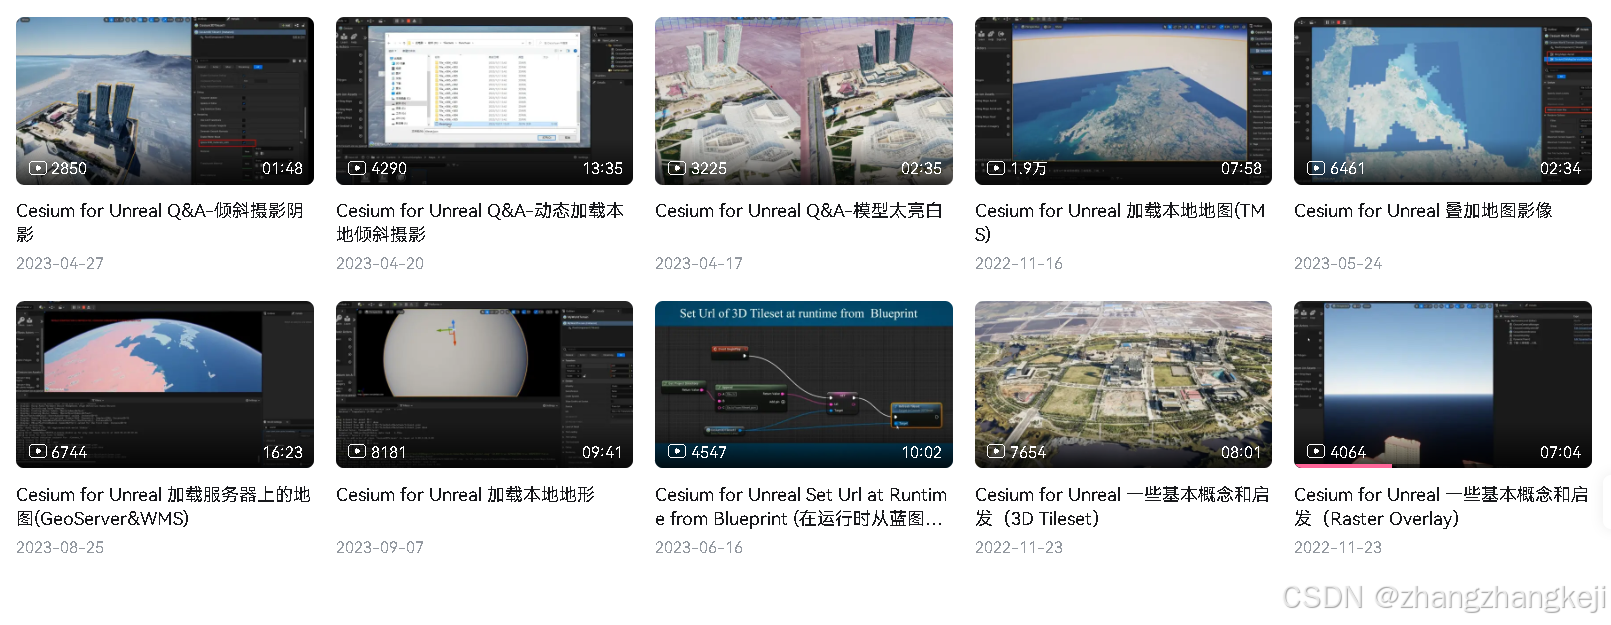Open the Raster Overlay concepts video thumbnail
Image resolution: width=1611 pixels, height=625 pixels.
(1443, 384)
